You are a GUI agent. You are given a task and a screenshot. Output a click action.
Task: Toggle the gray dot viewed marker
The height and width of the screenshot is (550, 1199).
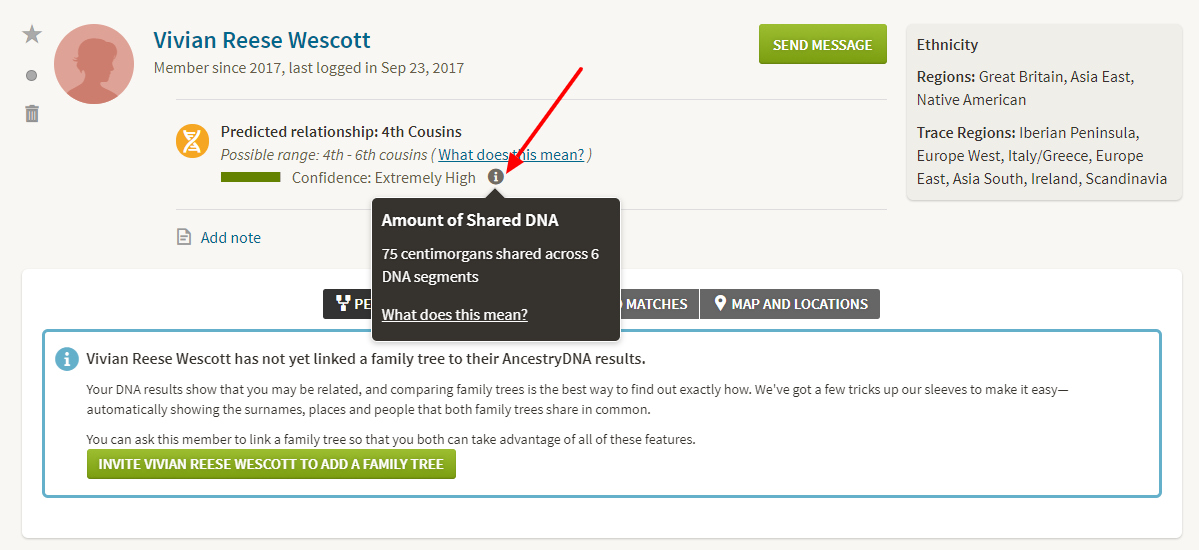[x=31, y=75]
